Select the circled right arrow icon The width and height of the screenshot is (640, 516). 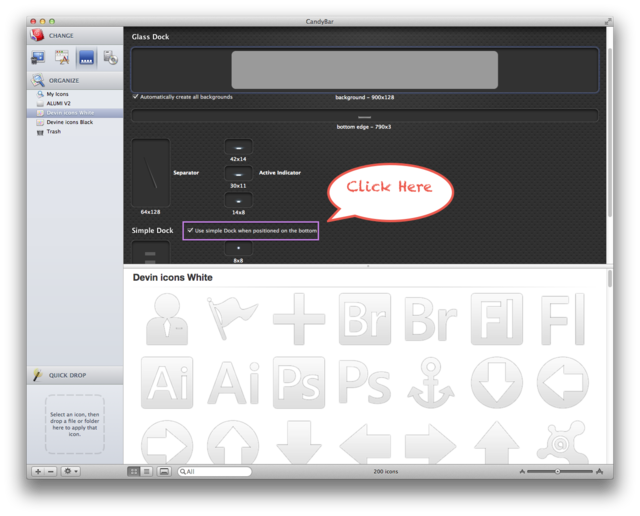167,443
